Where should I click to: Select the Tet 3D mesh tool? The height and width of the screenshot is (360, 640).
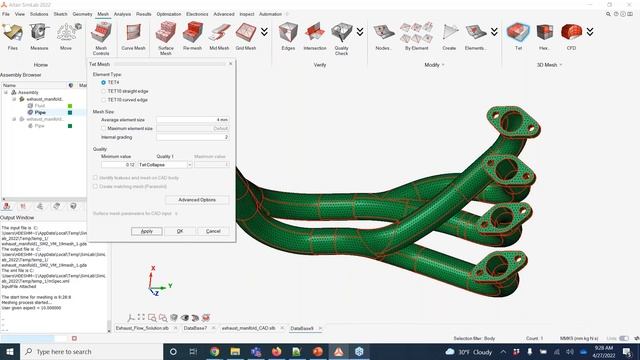518,36
